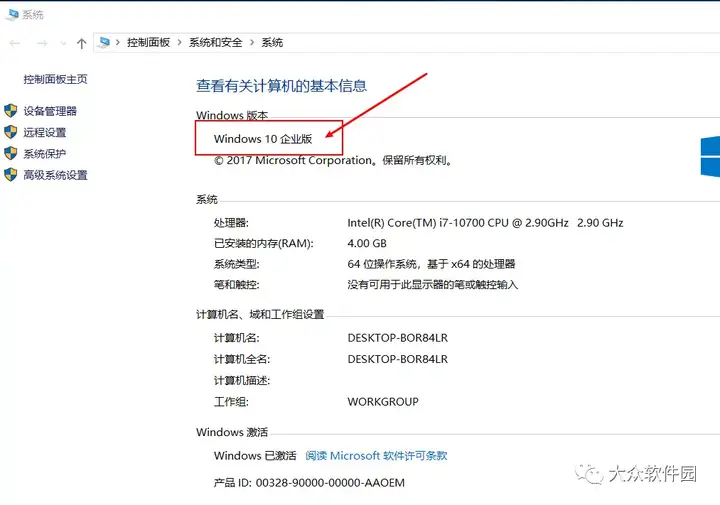Open 系统和安全 breadcrumb
Screen dimensions: 720x505
215,43
